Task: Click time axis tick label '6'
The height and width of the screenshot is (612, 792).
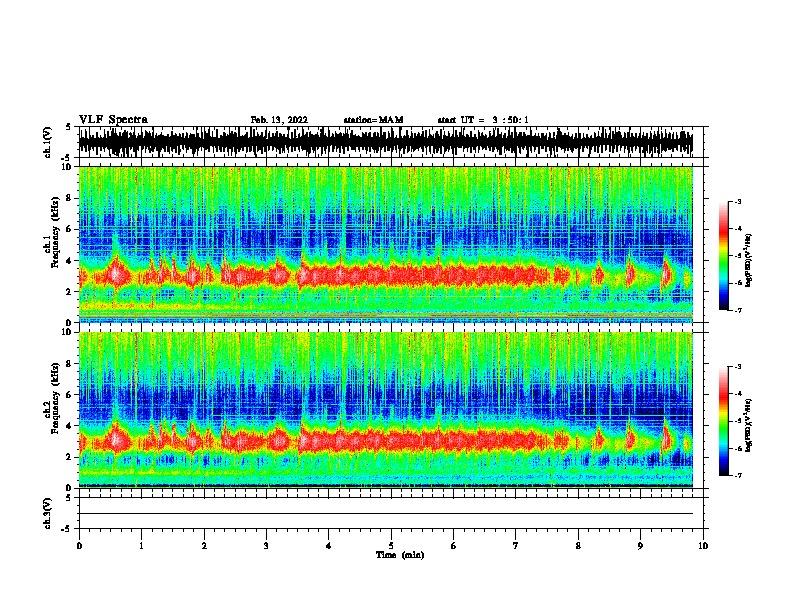Action: tap(454, 546)
